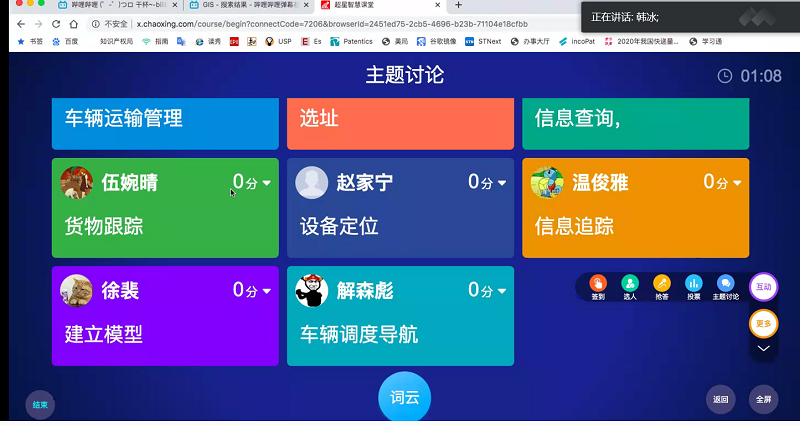Enter fullscreen with the 全屏 button
Viewport: 800px width, 426px height.
point(763,399)
